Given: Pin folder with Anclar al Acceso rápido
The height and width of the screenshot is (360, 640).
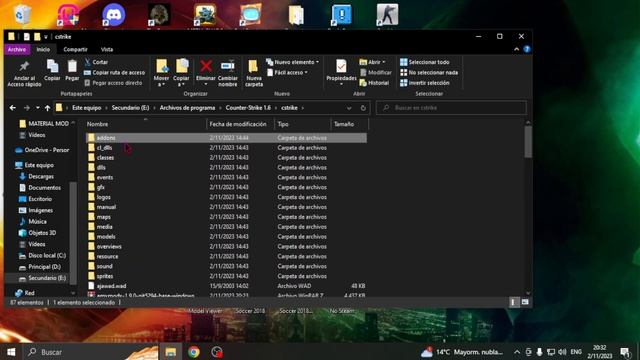Looking at the screenshot, I should 24,73.
